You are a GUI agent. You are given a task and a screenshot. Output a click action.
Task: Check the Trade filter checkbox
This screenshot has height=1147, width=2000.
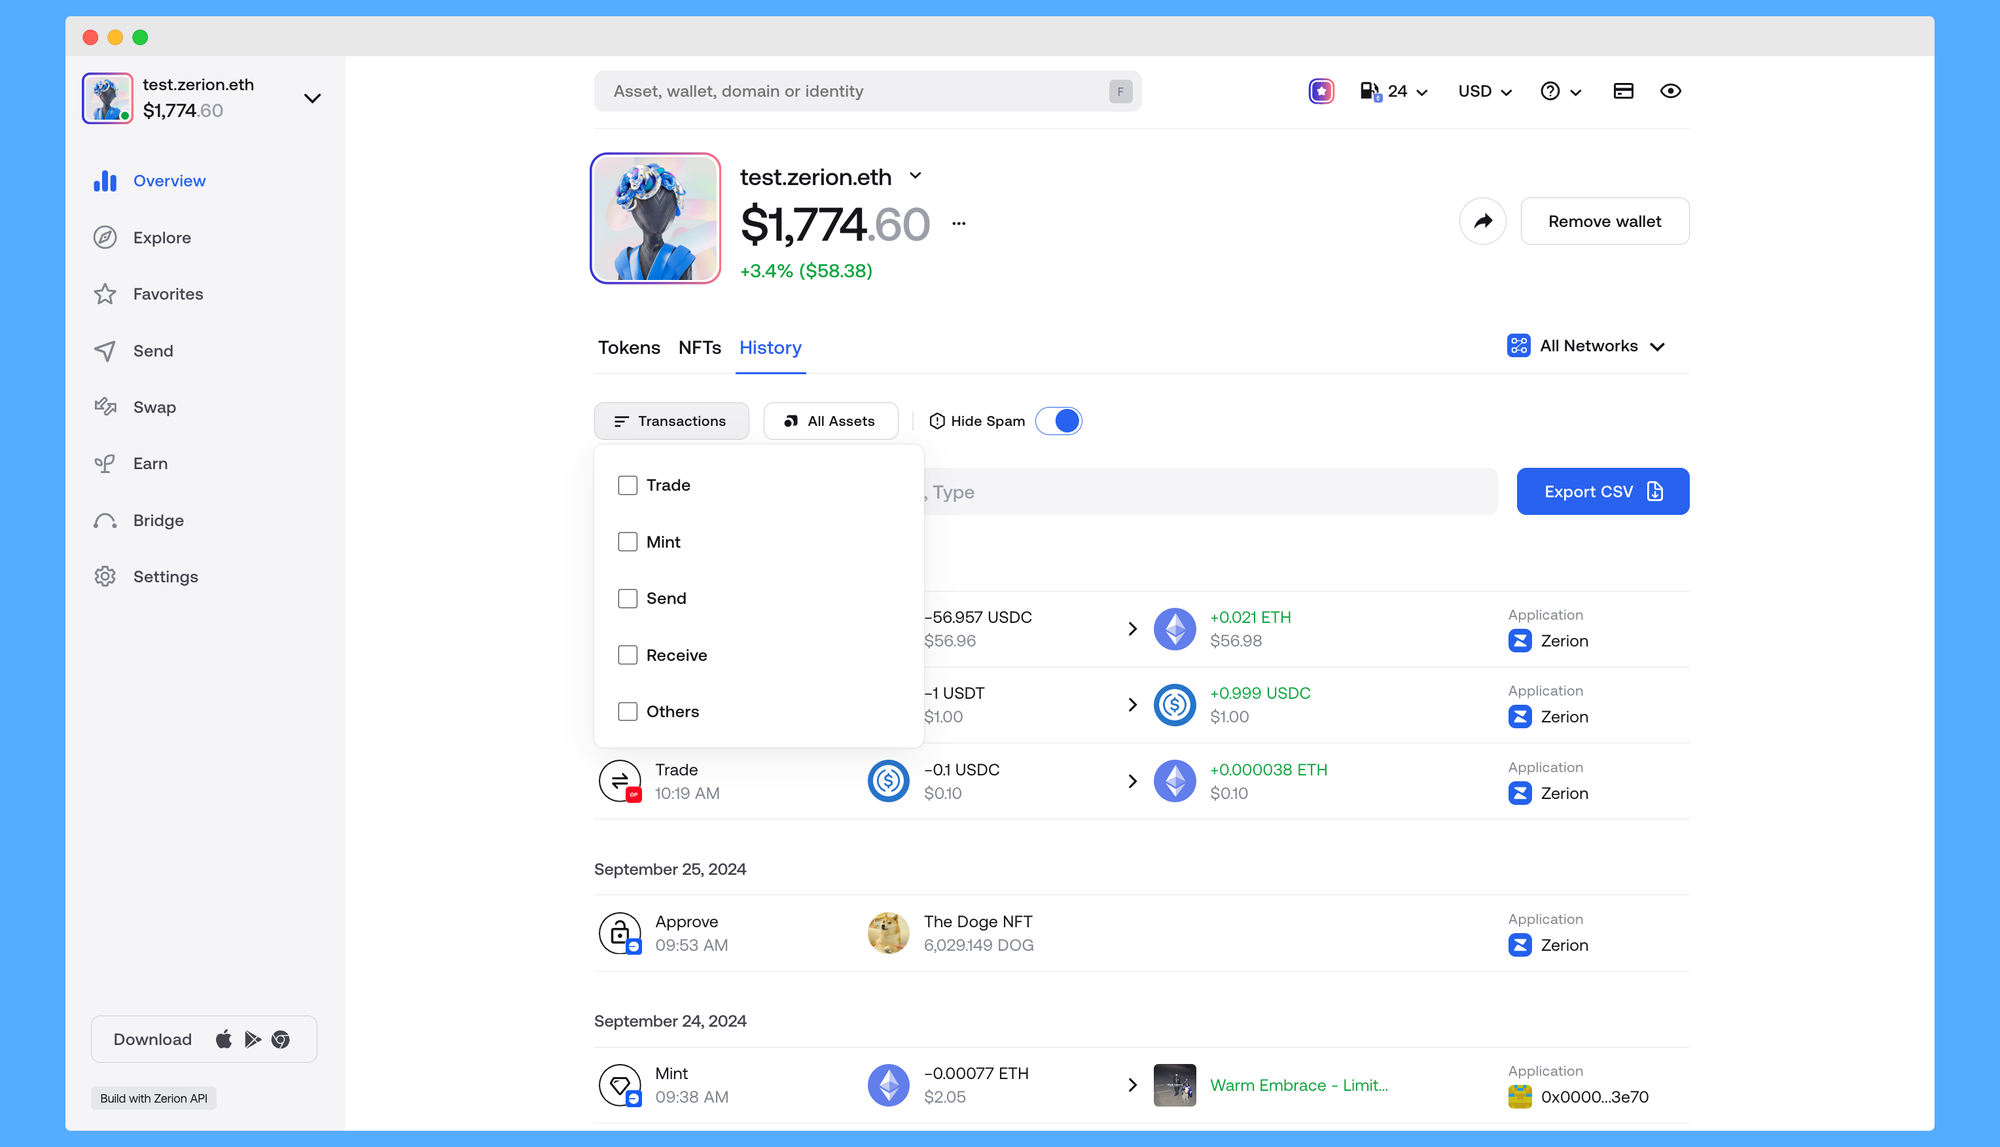click(628, 485)
